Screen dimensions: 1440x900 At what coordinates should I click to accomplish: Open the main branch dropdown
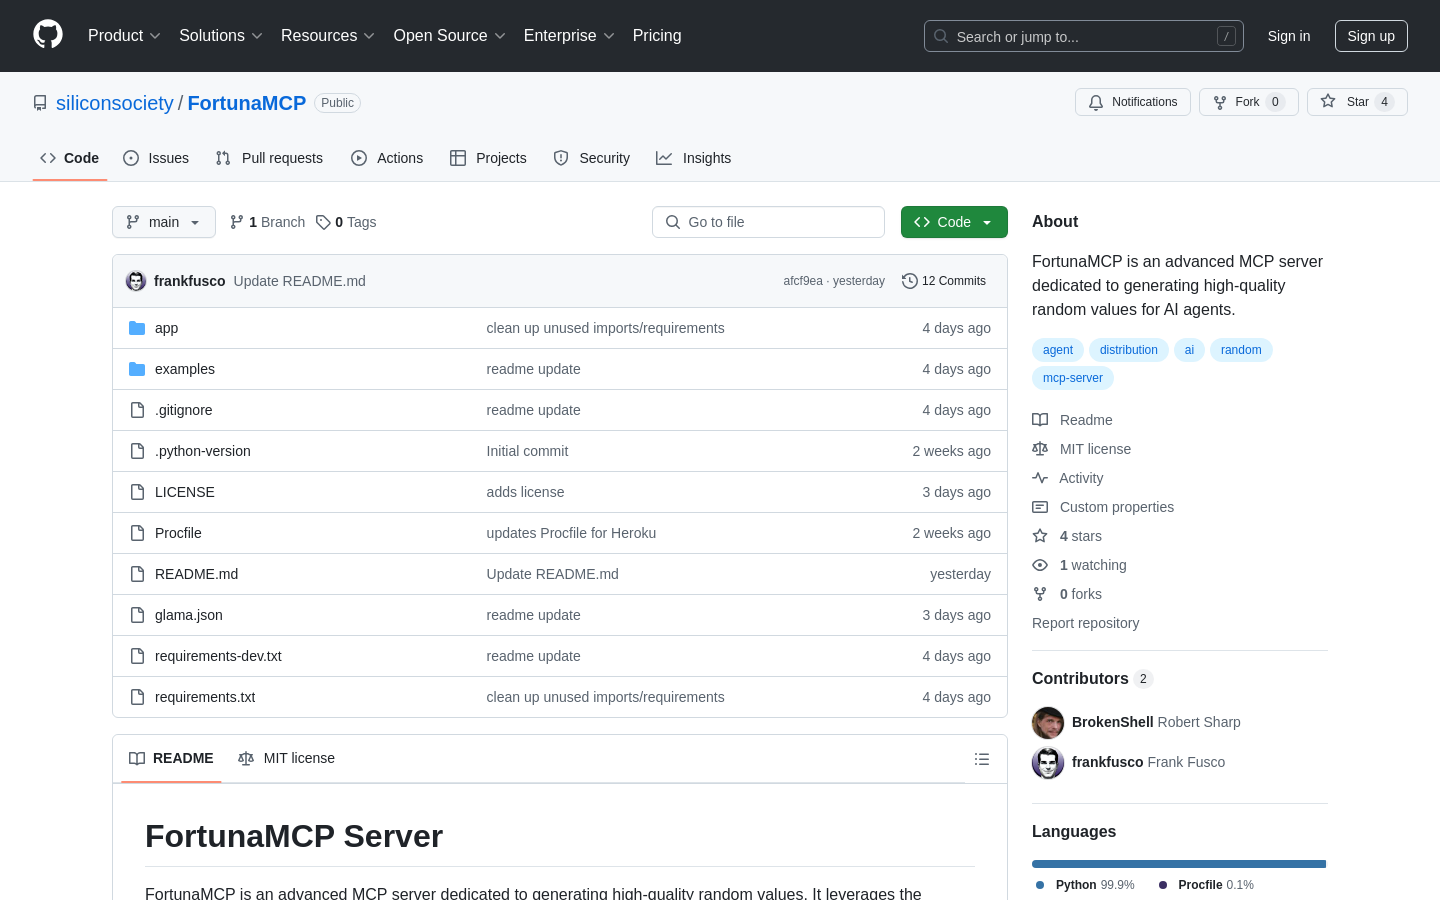point(164,222)
